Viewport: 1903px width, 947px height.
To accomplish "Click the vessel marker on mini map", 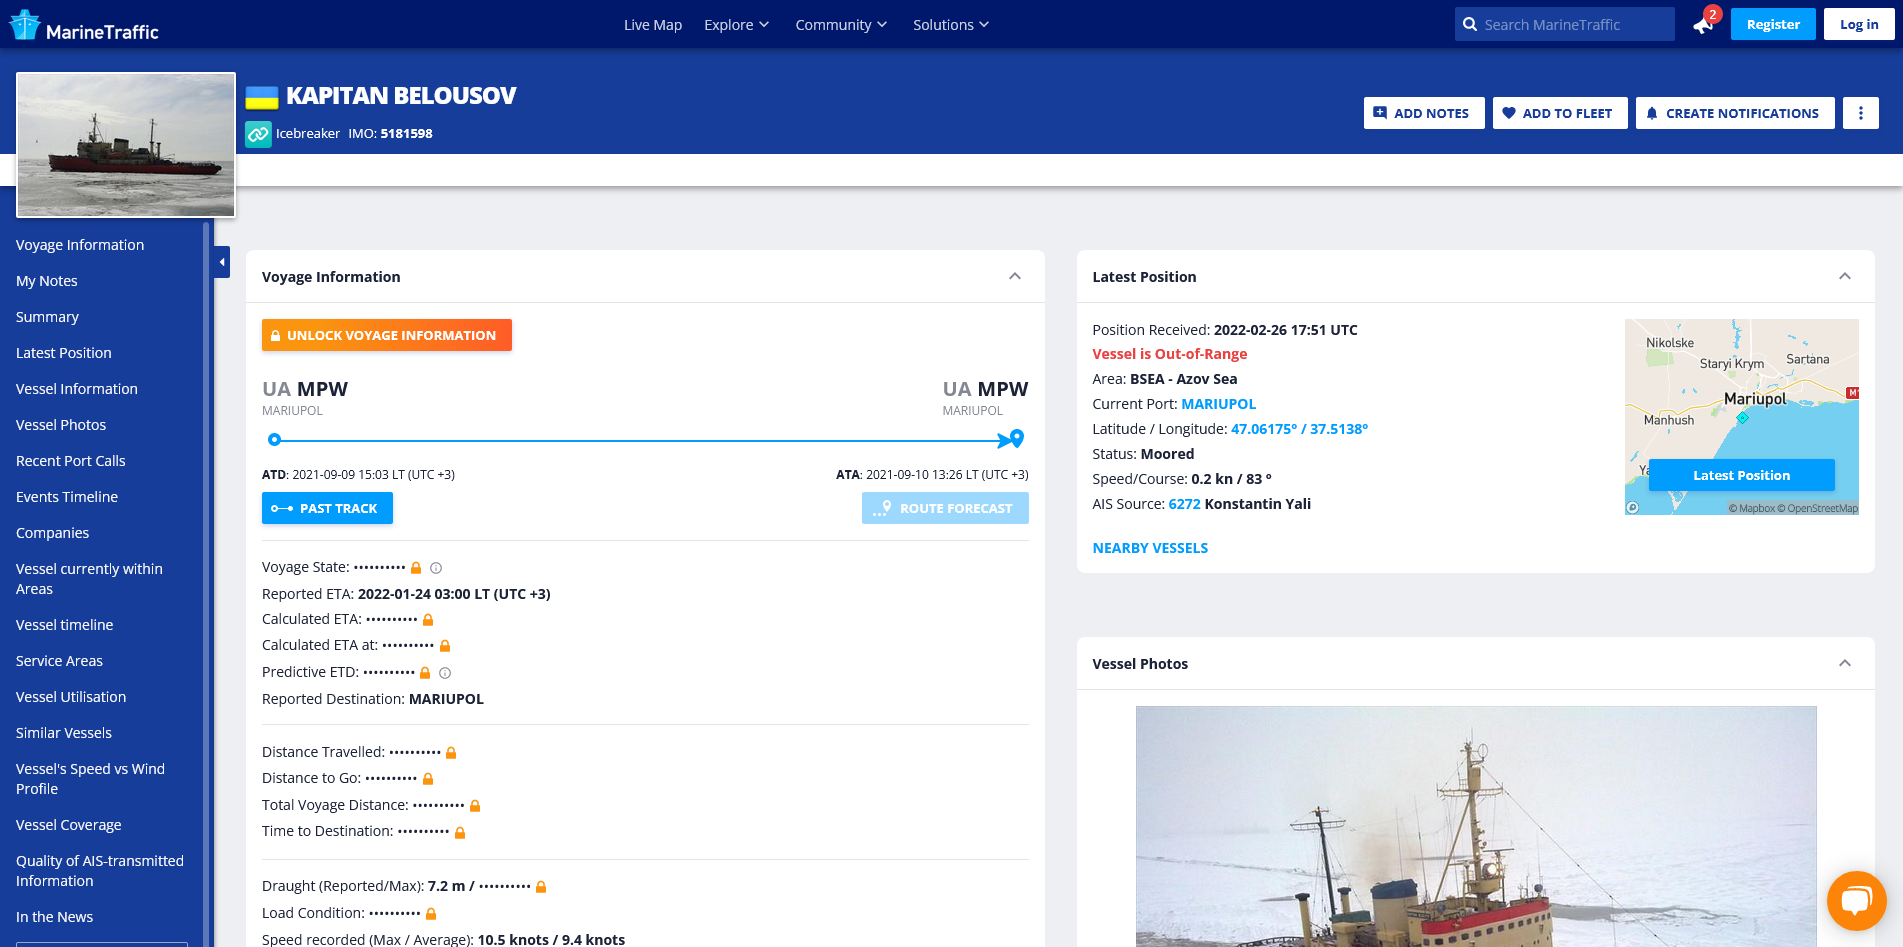I will (1742, 417).
